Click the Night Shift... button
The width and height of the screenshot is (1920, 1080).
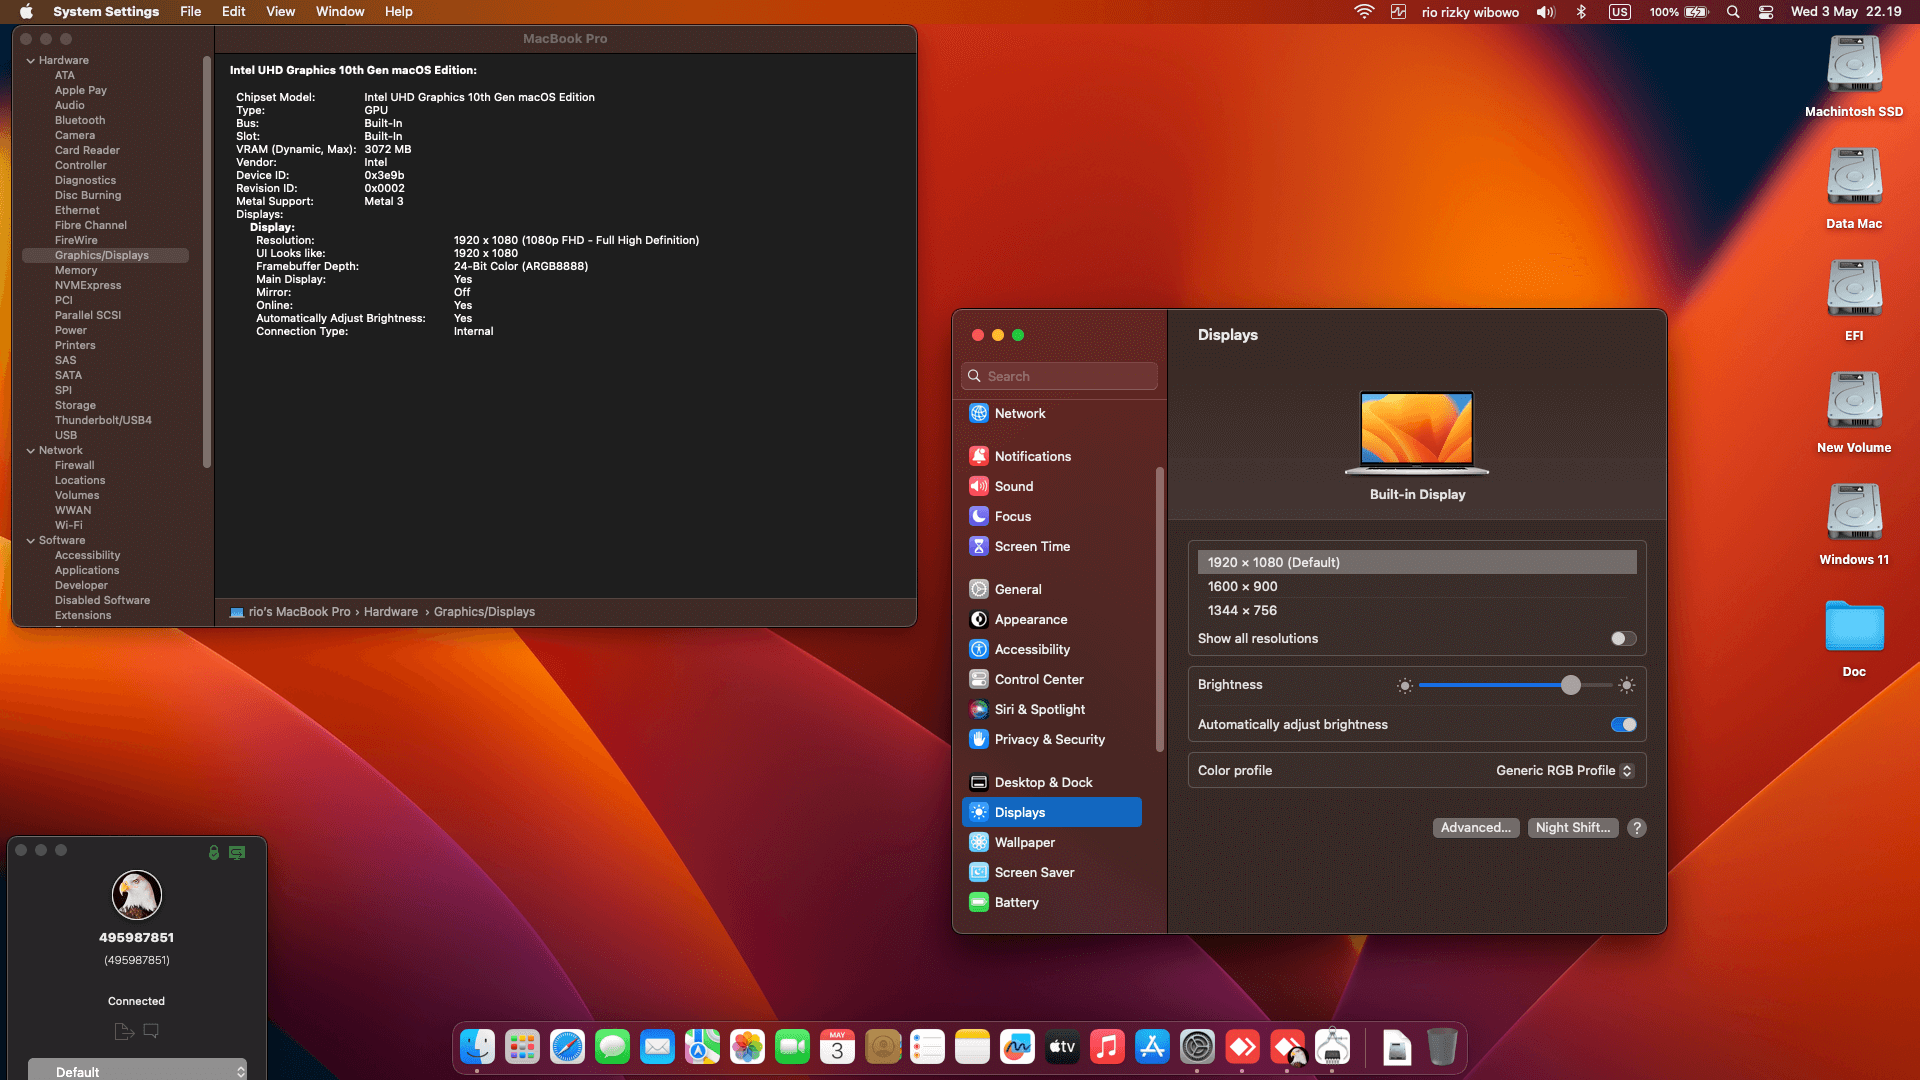[x=1572, y=828]
